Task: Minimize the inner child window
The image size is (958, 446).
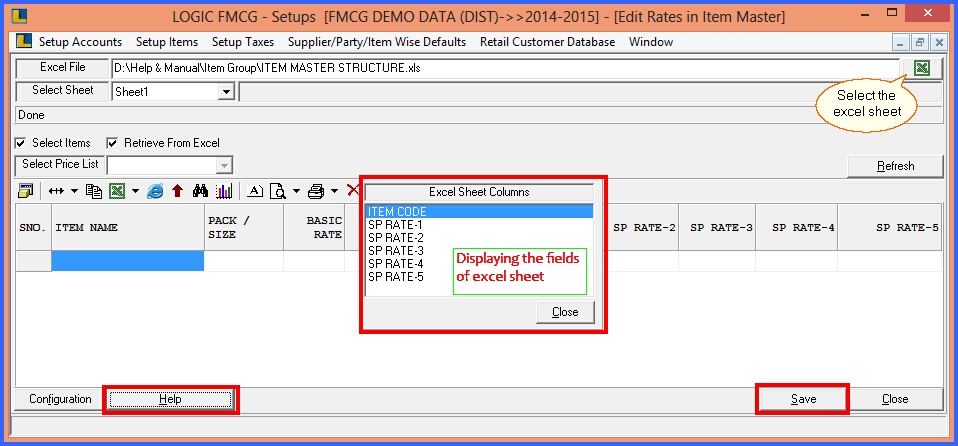Action: click(901, 42)
